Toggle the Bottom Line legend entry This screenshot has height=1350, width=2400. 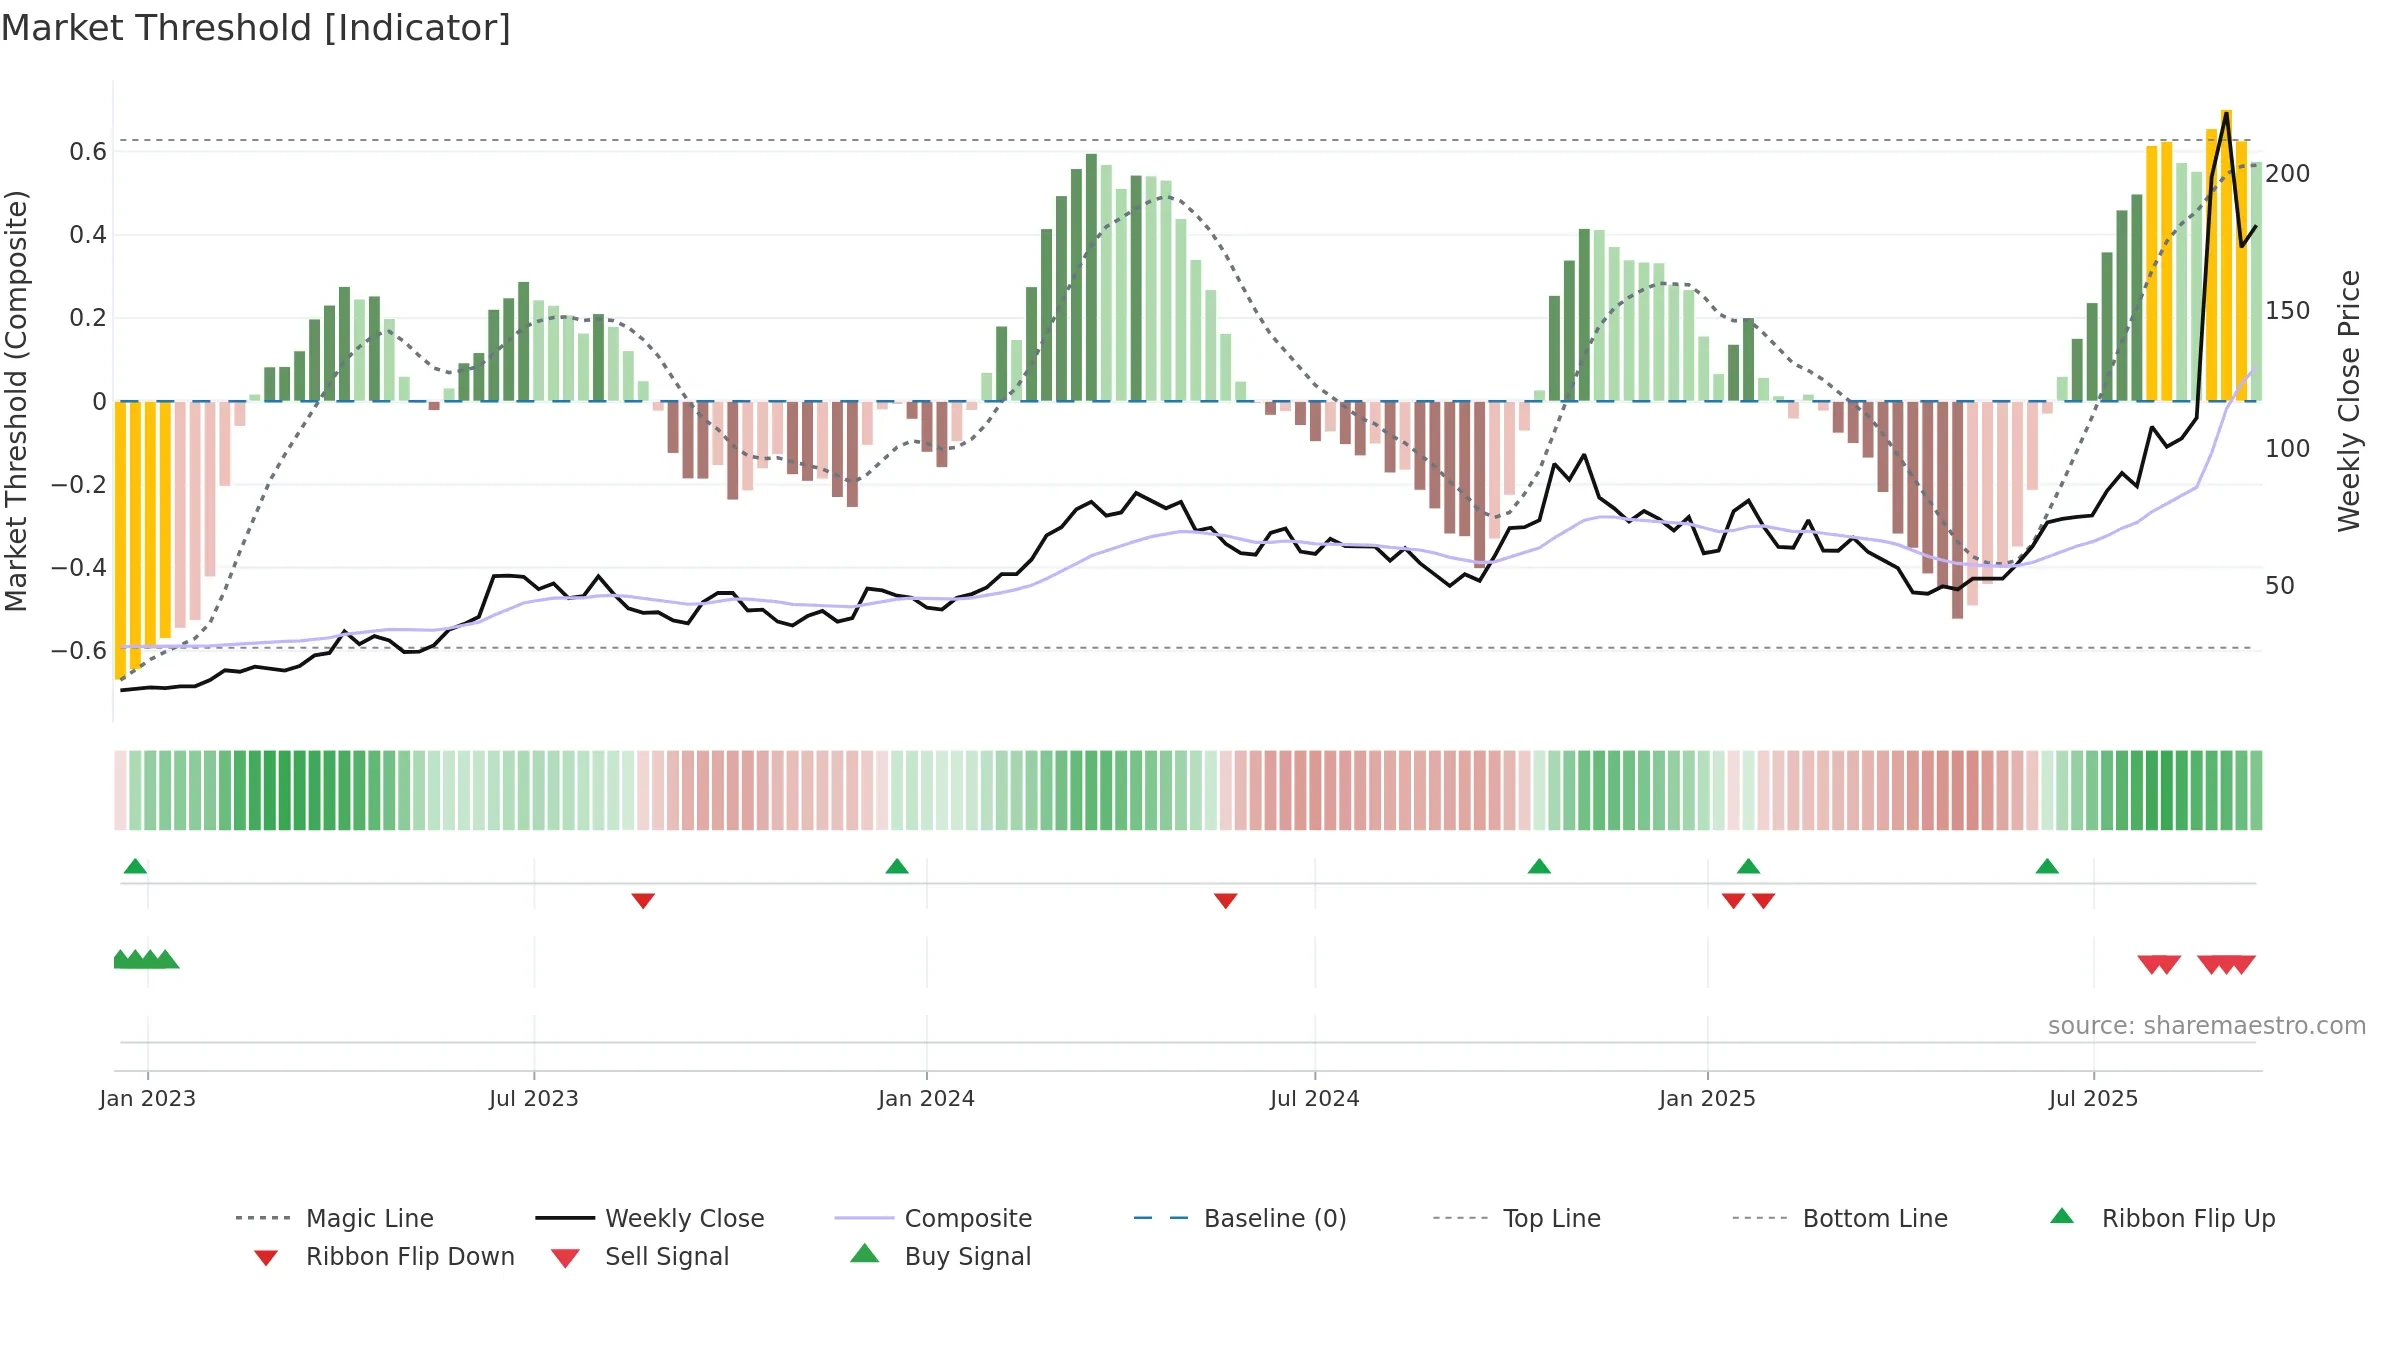[1840, 1218]
